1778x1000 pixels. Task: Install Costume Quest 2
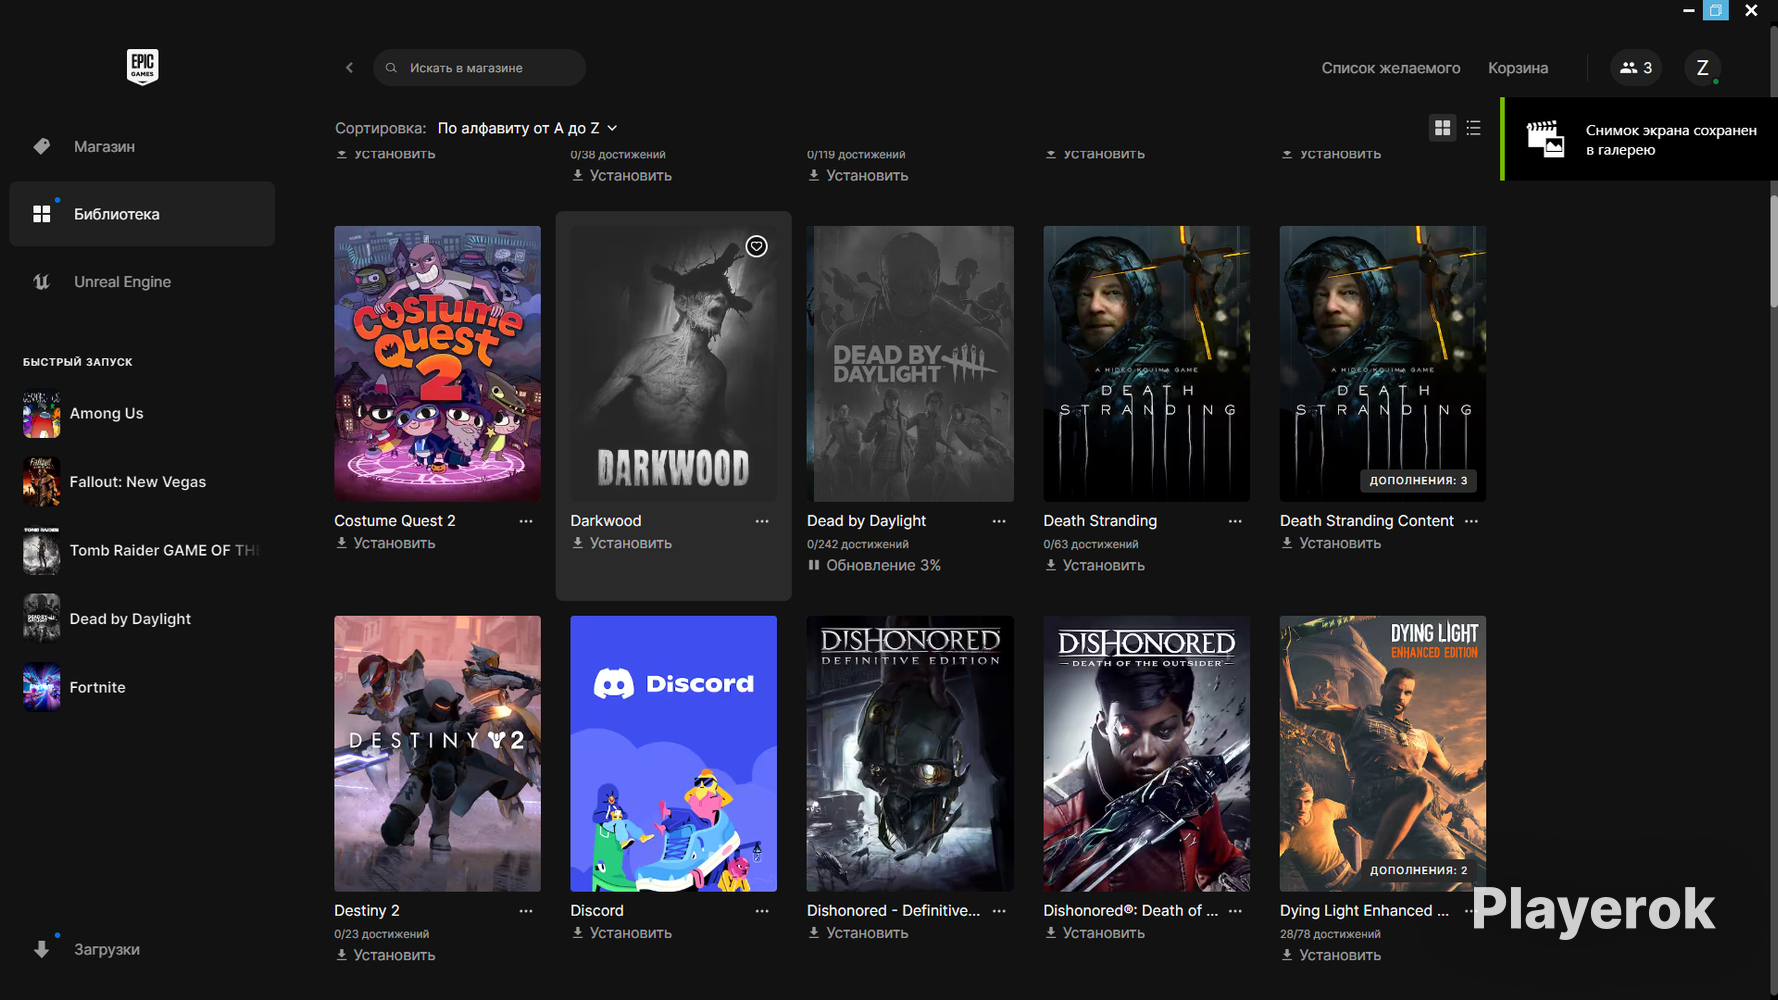pos(385,543)
